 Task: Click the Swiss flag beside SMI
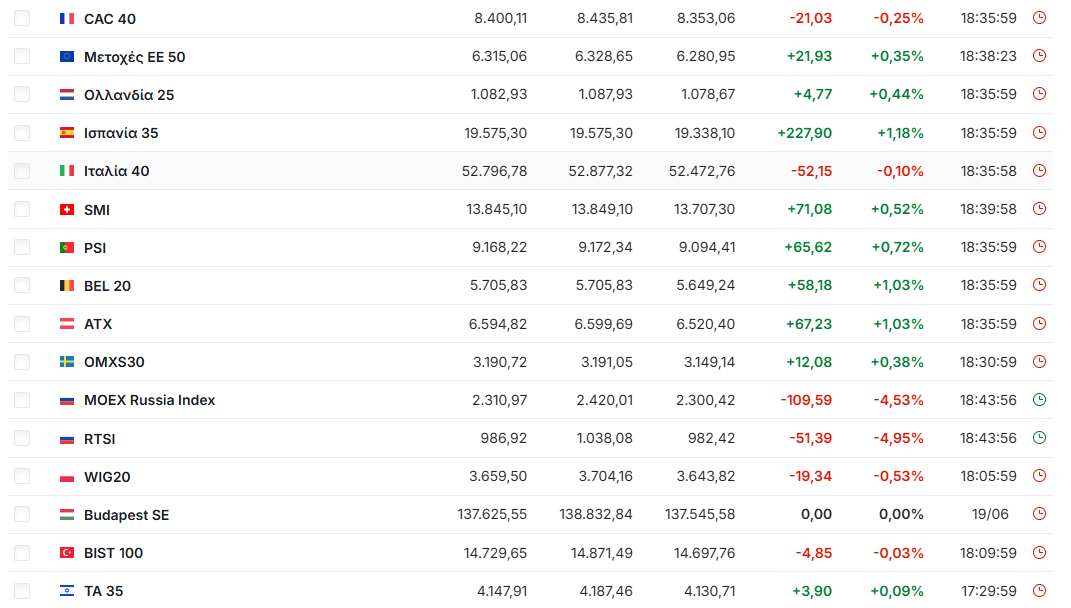point(67,210)
